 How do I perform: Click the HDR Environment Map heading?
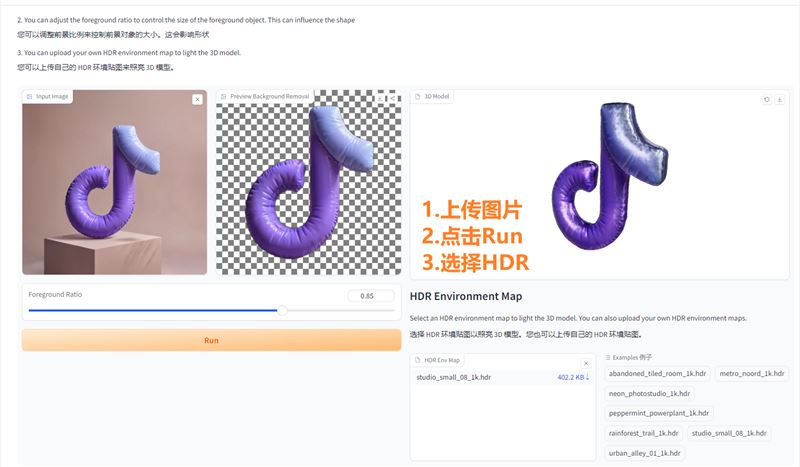point(466,297)
